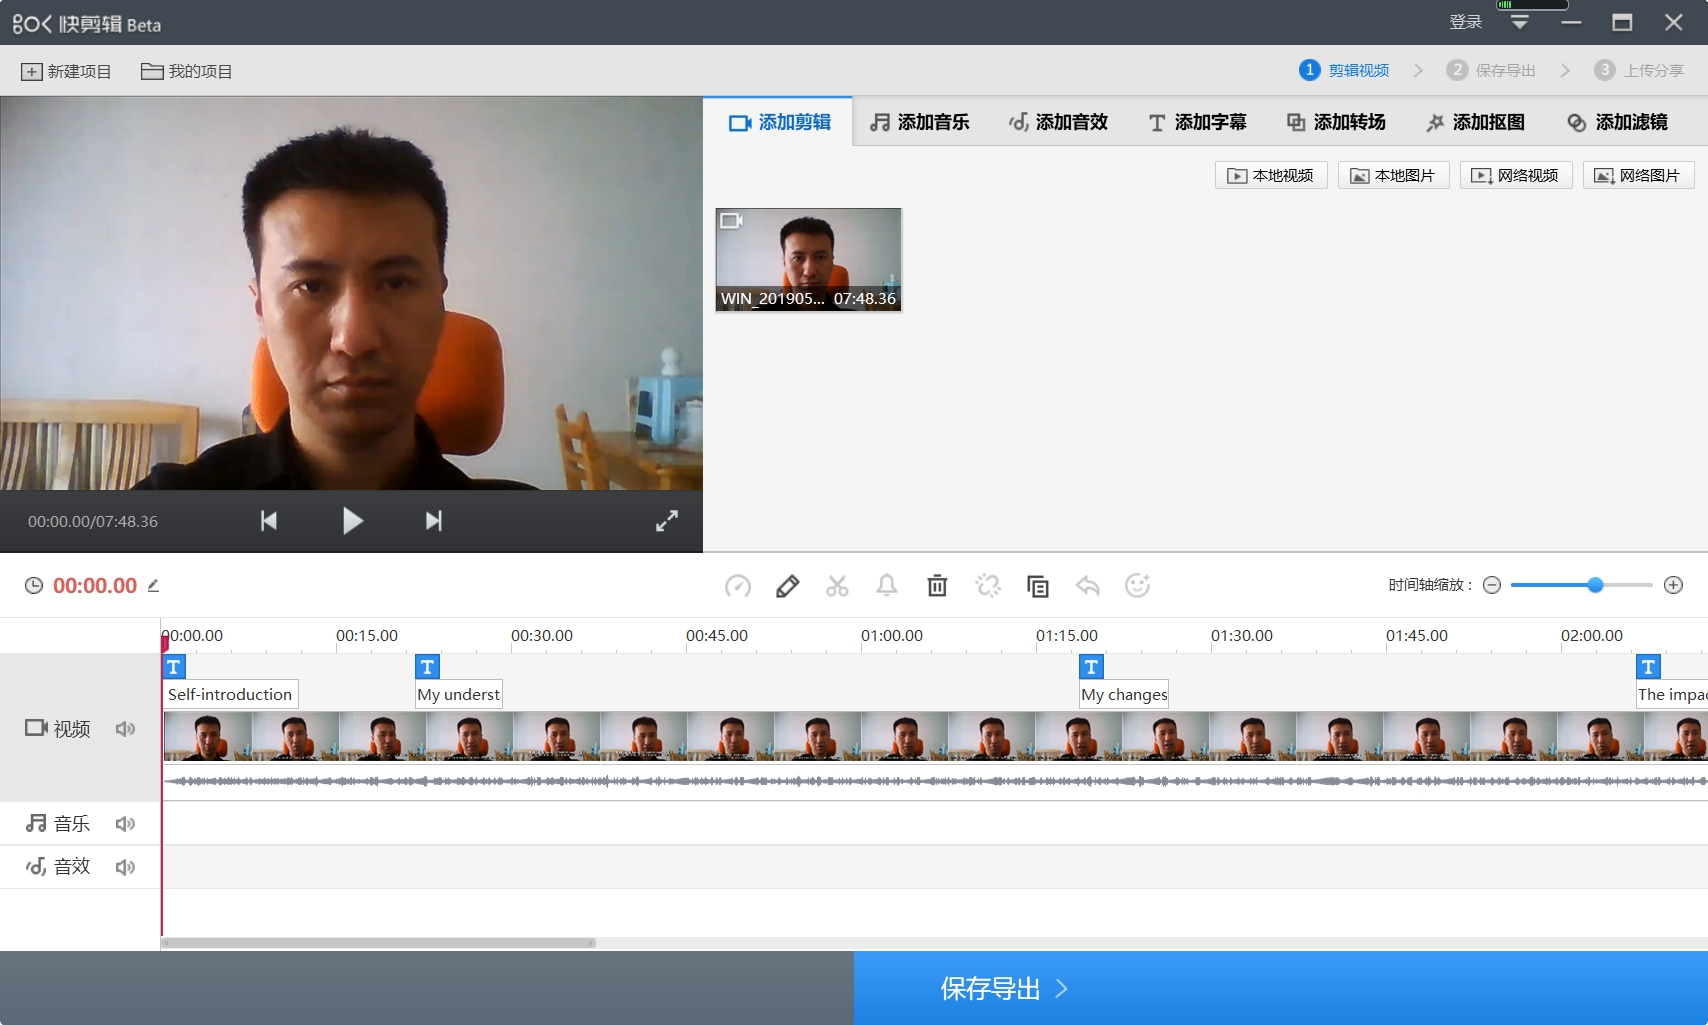Undo with the curved arrow icon

(1088, 586)
